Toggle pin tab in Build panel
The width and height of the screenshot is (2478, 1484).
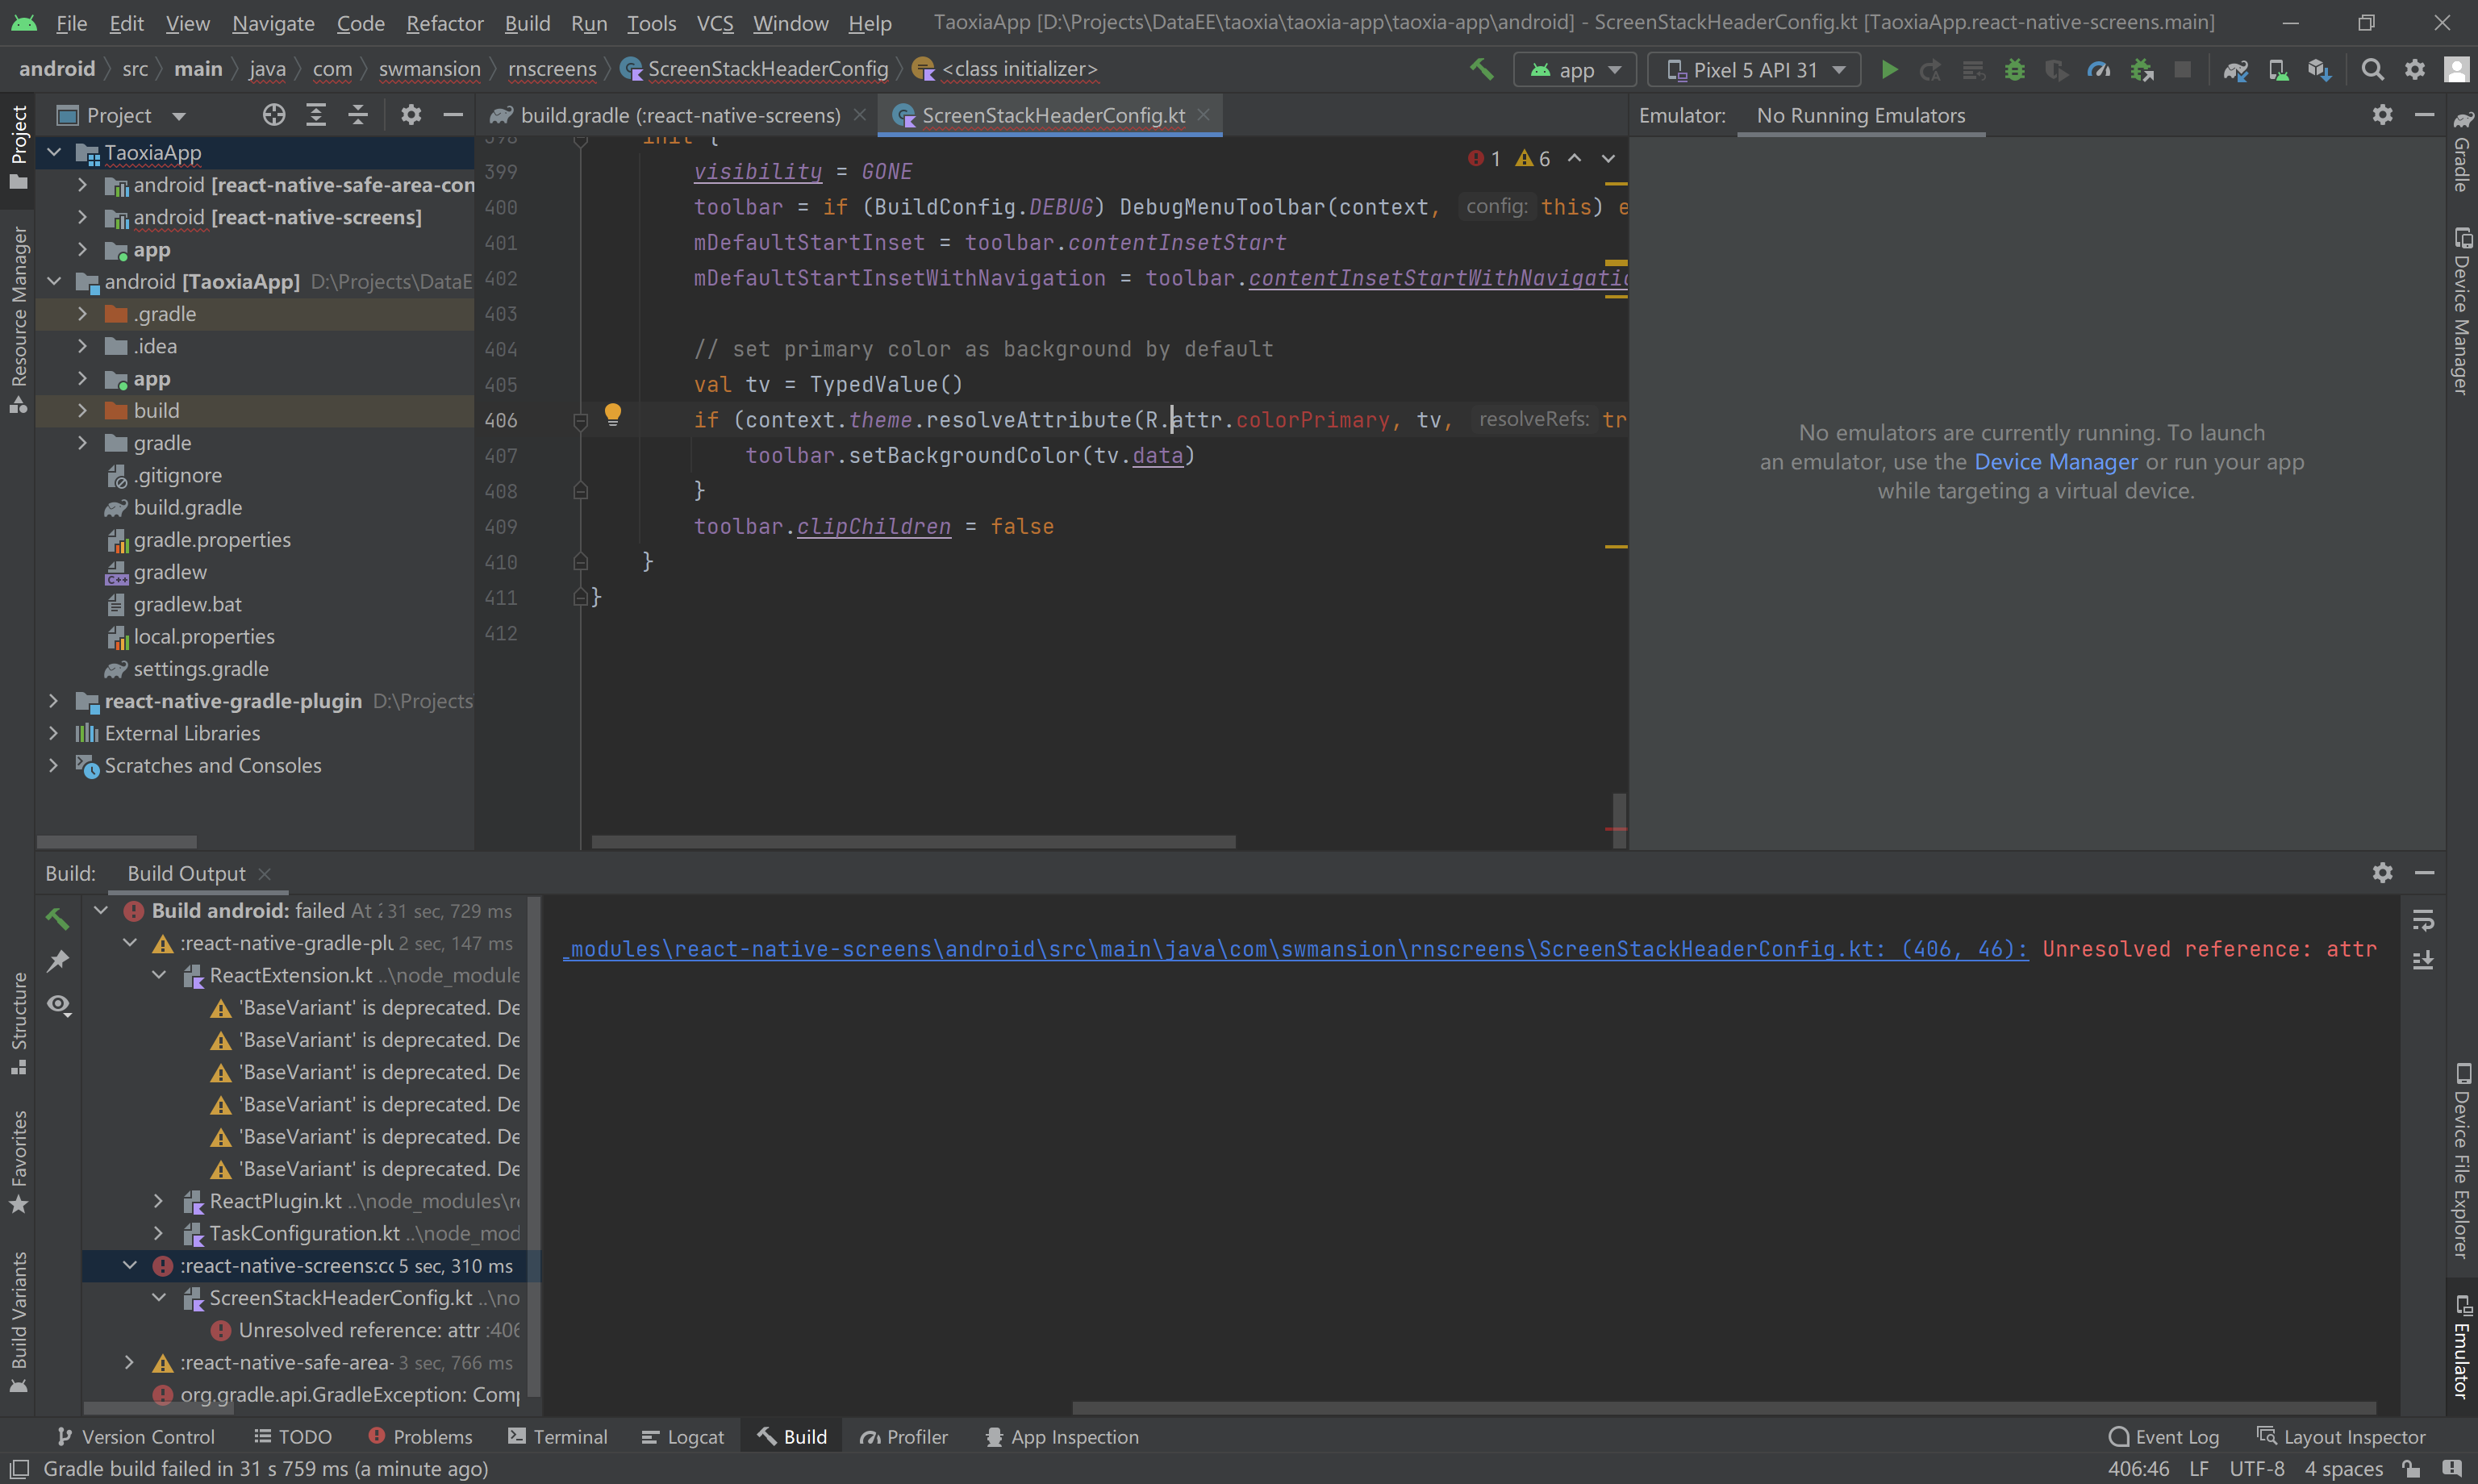tap(59, 961)
